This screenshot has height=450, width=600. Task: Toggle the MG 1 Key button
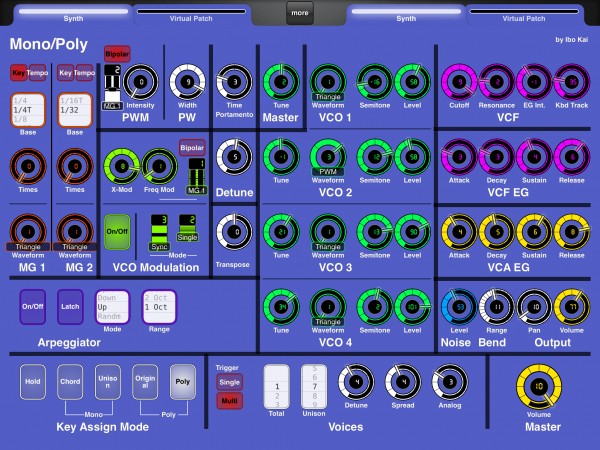(19, 72)
